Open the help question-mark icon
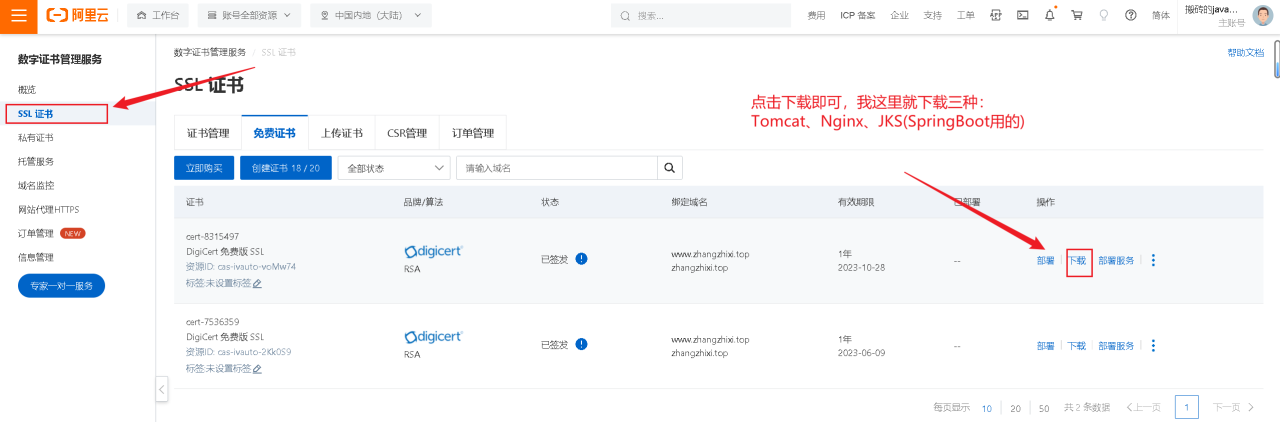 [x=1131, y=15]
